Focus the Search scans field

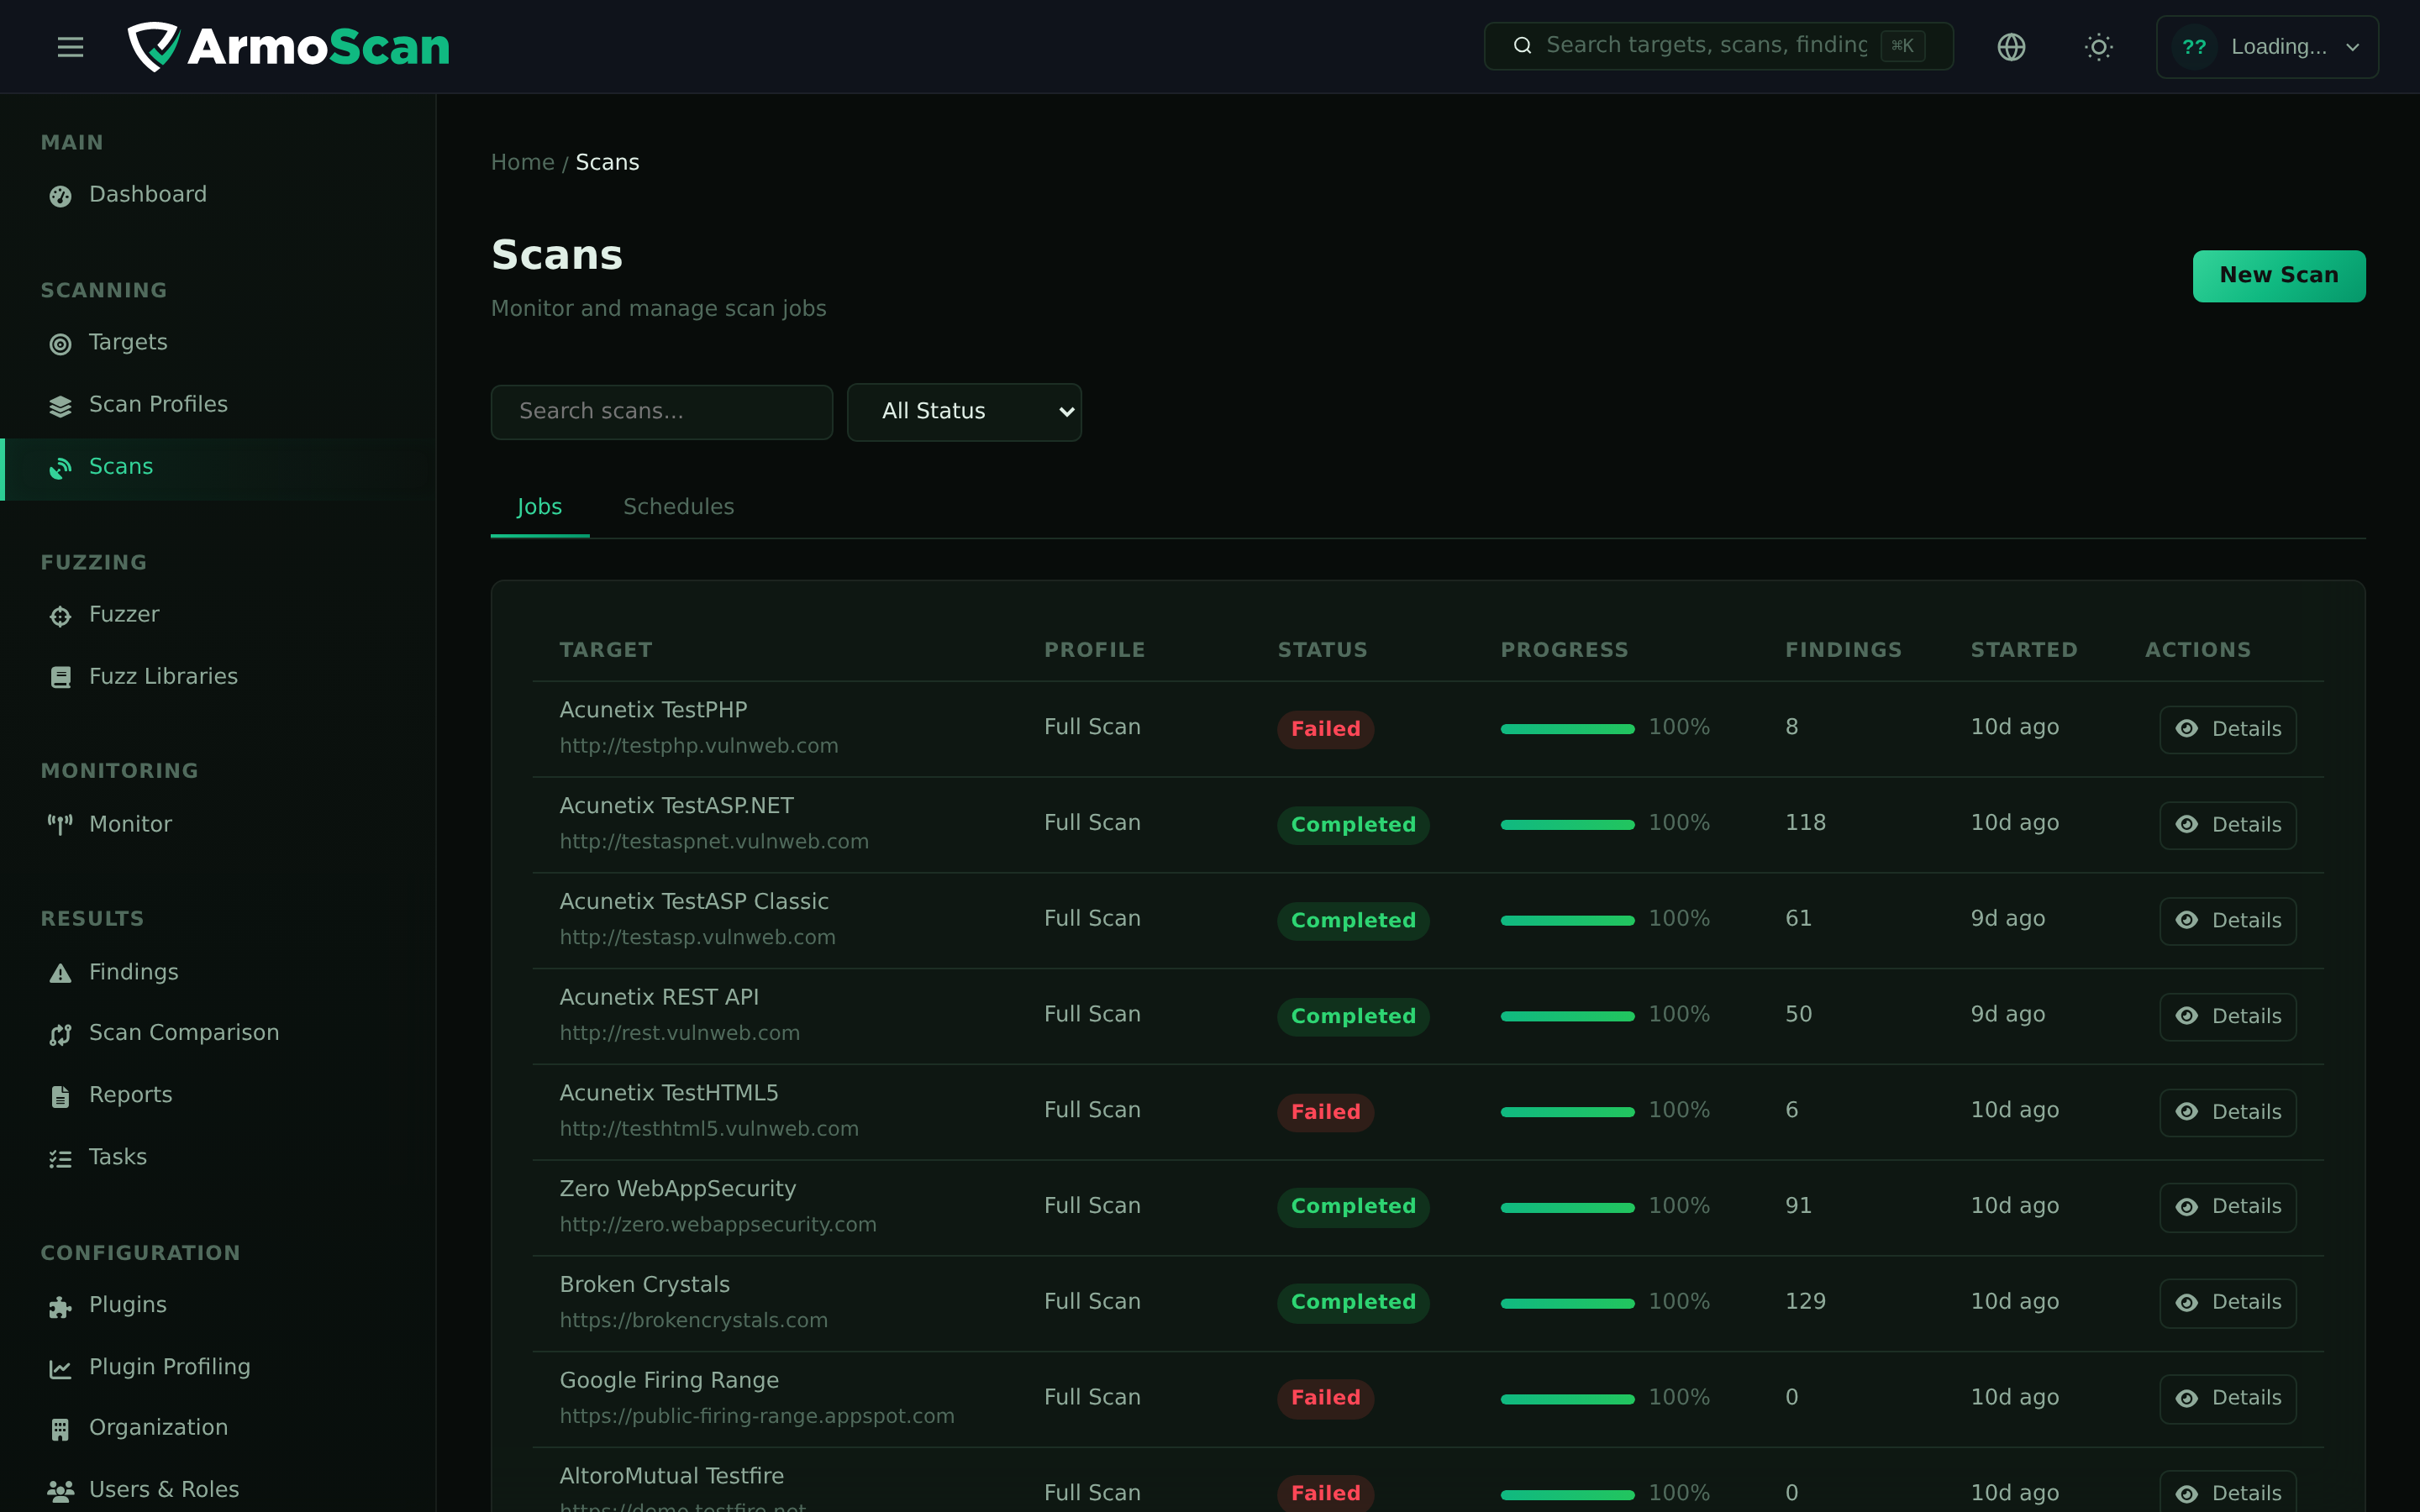(661, 412)
